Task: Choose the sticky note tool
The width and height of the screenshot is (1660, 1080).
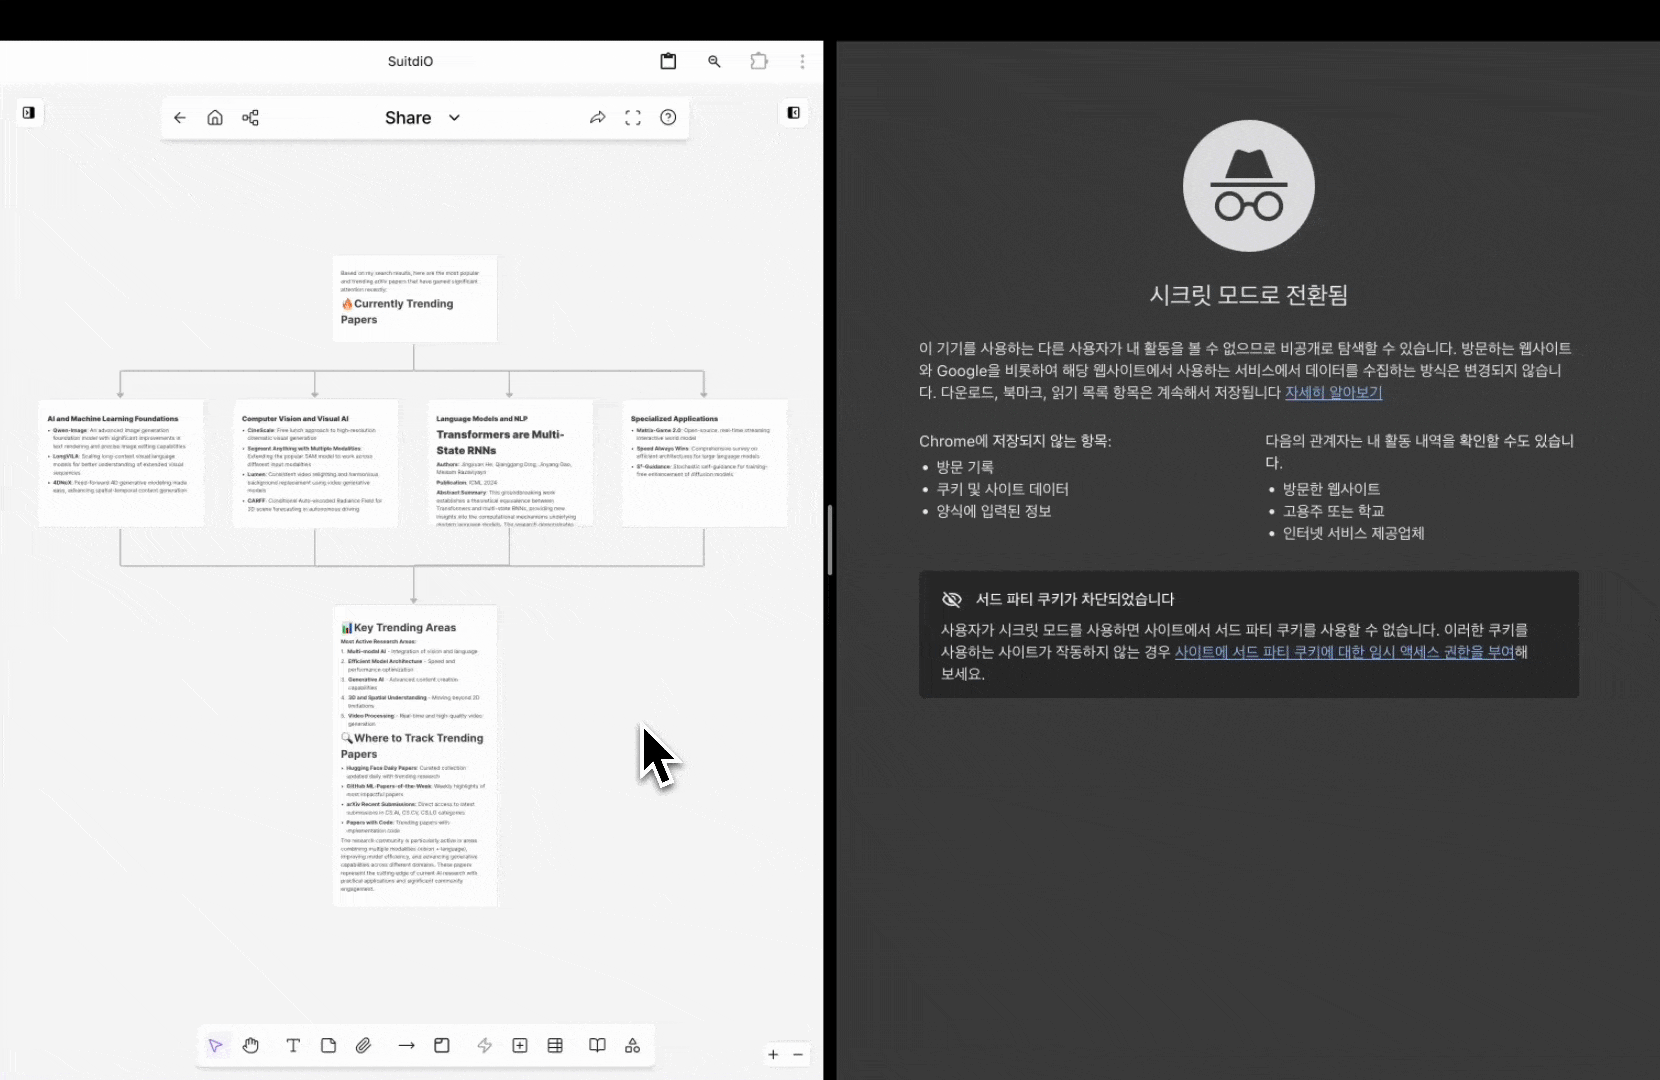Action: (x=328, y=1046)
